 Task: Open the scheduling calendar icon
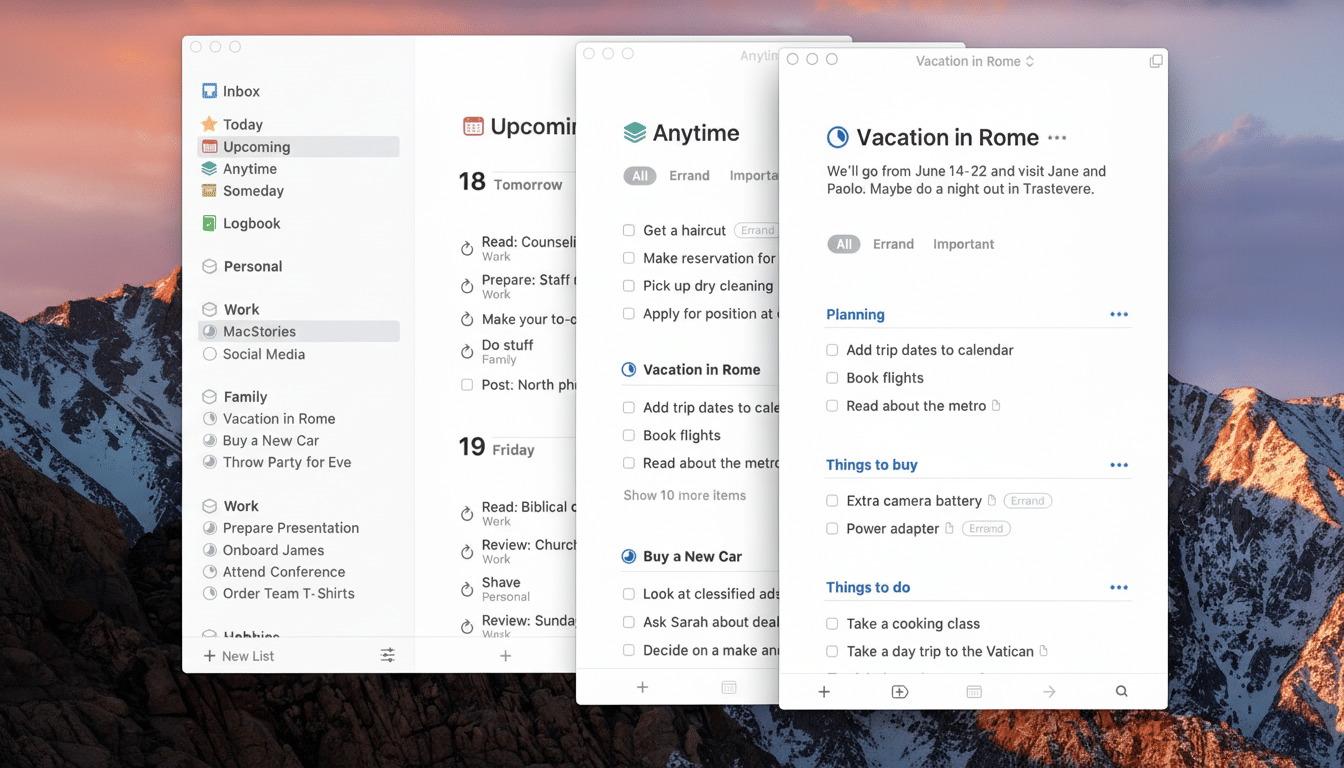click(x=973, y=690)
